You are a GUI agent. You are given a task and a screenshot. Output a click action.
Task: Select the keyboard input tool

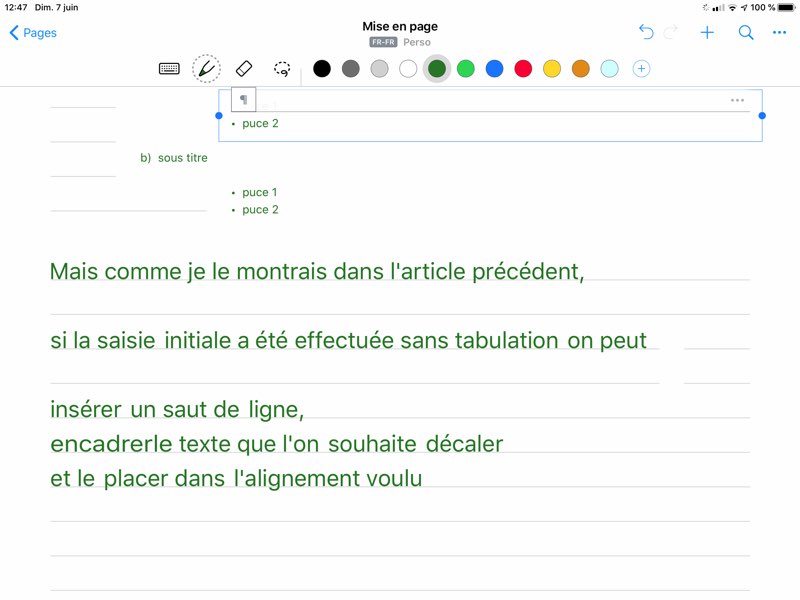(x=169, y=69)
